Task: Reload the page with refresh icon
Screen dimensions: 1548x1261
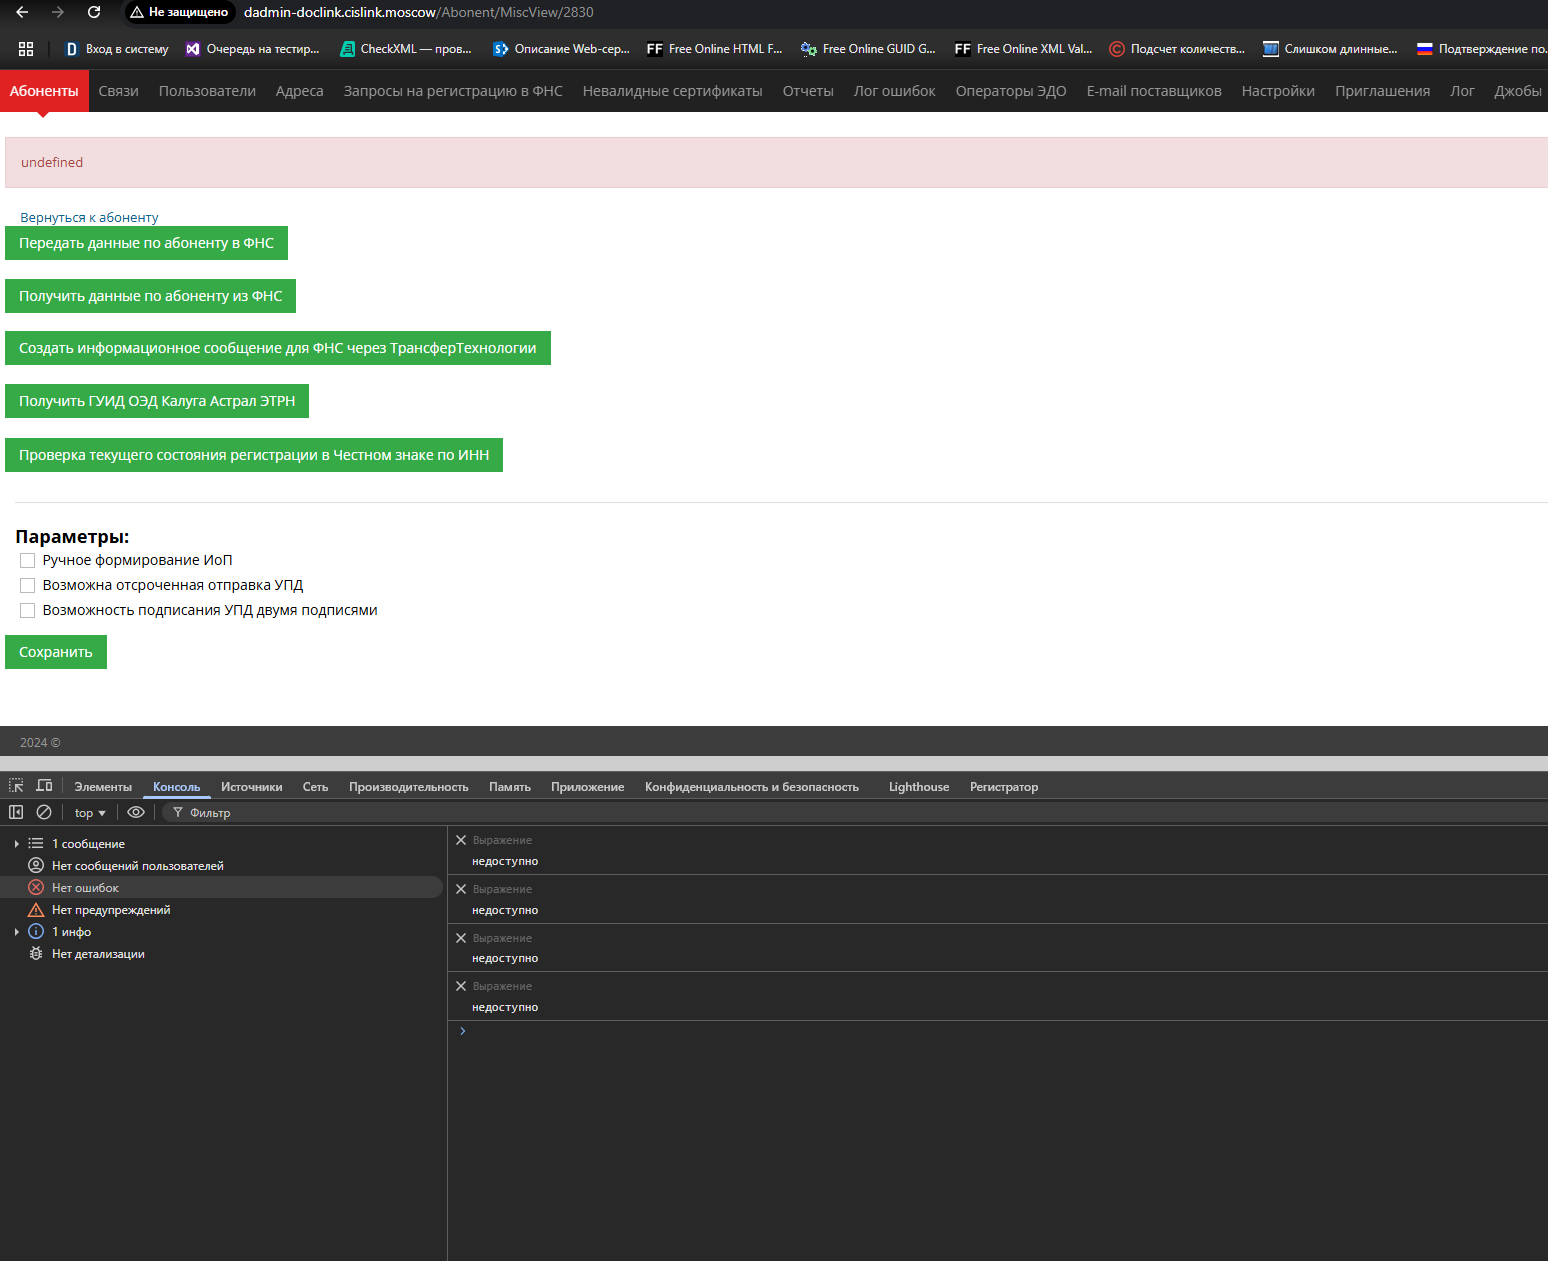Action: [94, 12]
